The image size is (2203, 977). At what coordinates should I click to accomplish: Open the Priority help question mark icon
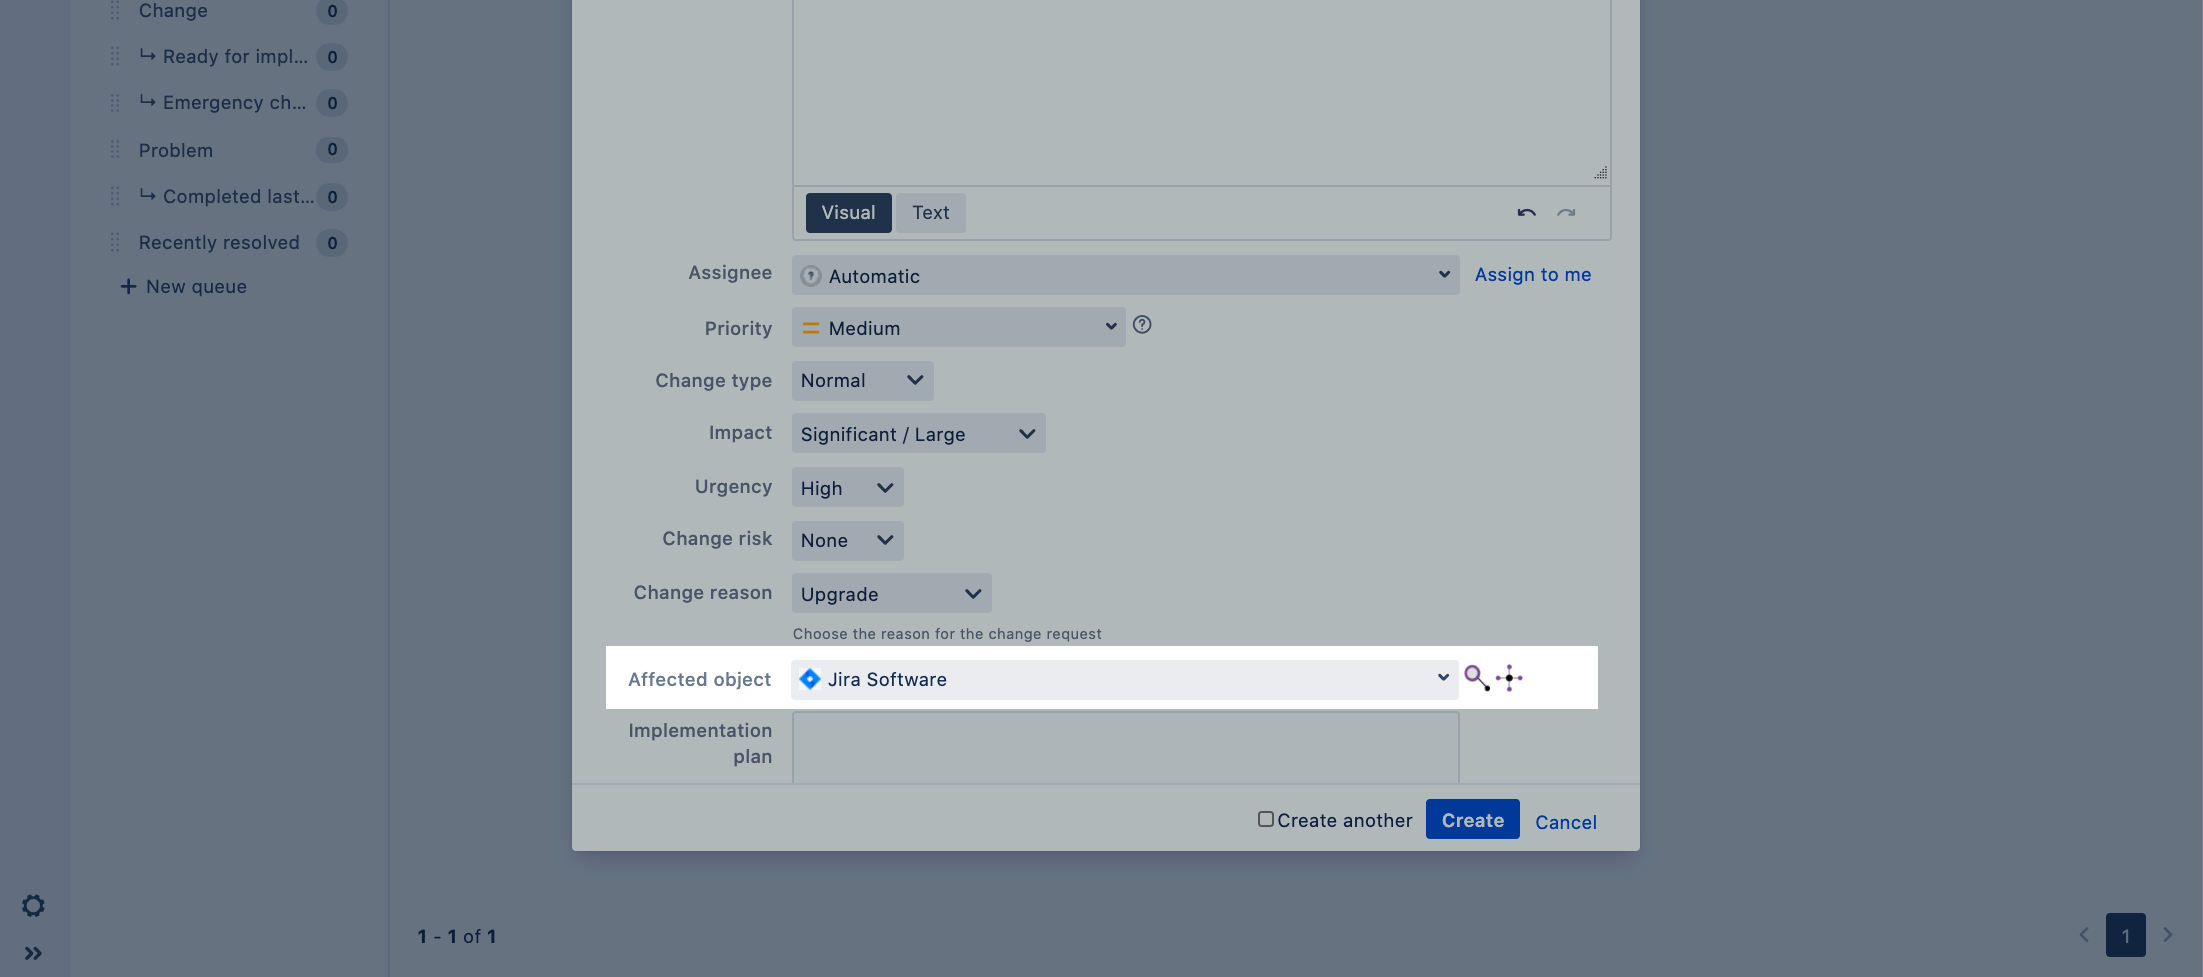[x=1142, y=325]
